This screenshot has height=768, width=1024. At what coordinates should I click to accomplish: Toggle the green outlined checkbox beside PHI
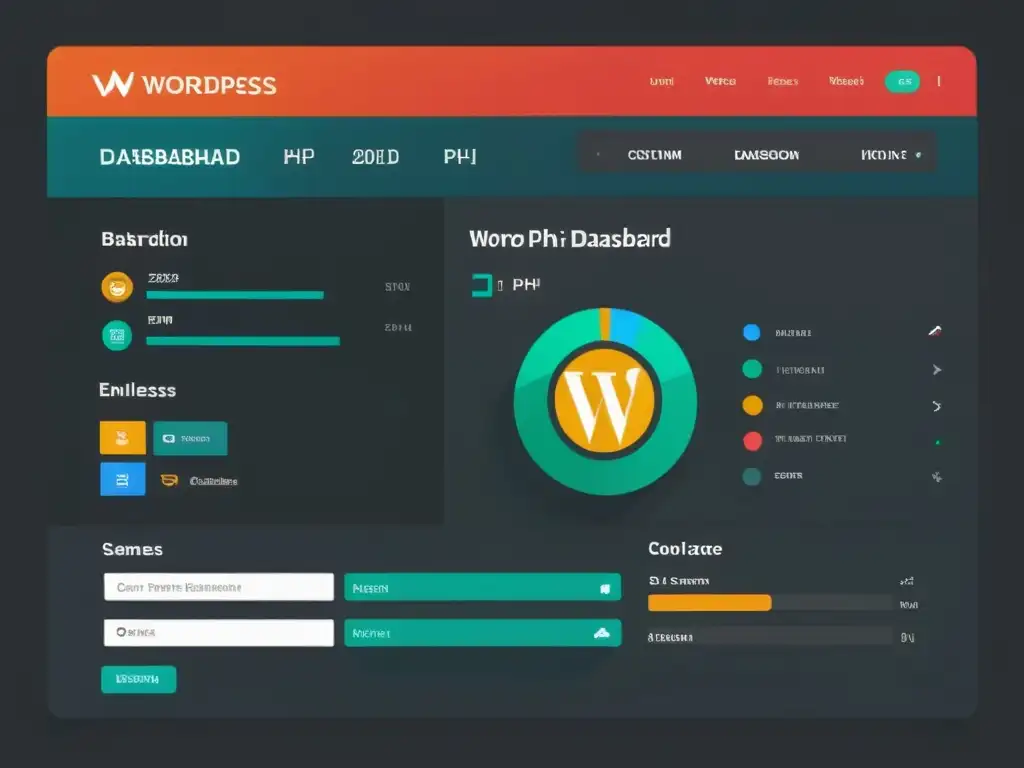tap(482, 286)
